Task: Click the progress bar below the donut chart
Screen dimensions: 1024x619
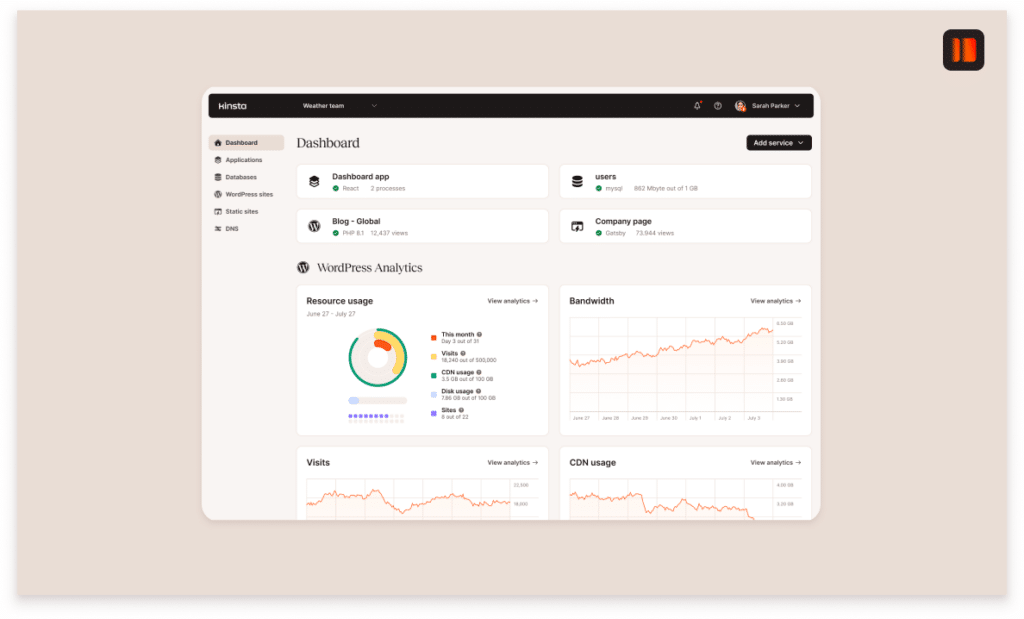Action: 377,400
